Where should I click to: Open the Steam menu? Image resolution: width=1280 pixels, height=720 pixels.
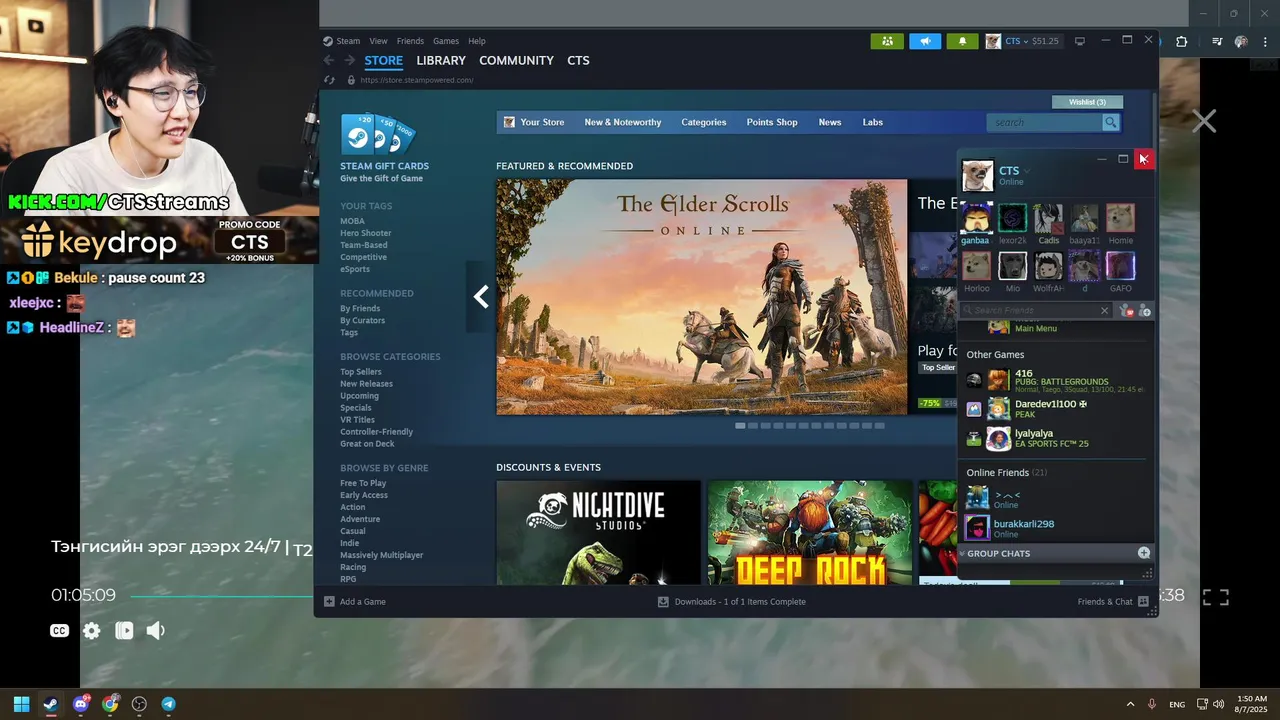click(348, 41)
